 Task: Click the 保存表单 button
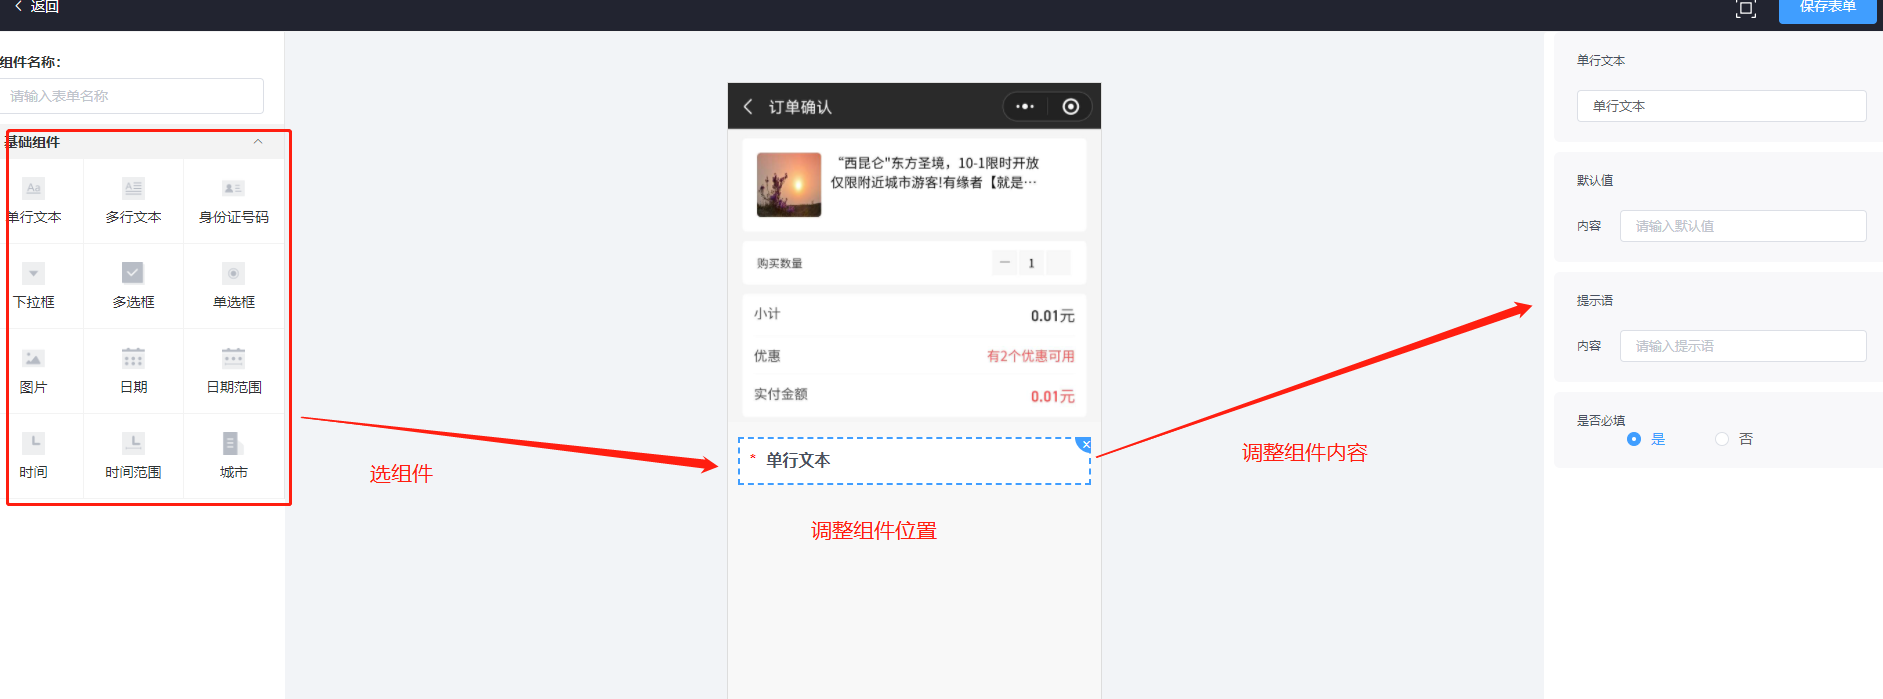coord(1828,9)
